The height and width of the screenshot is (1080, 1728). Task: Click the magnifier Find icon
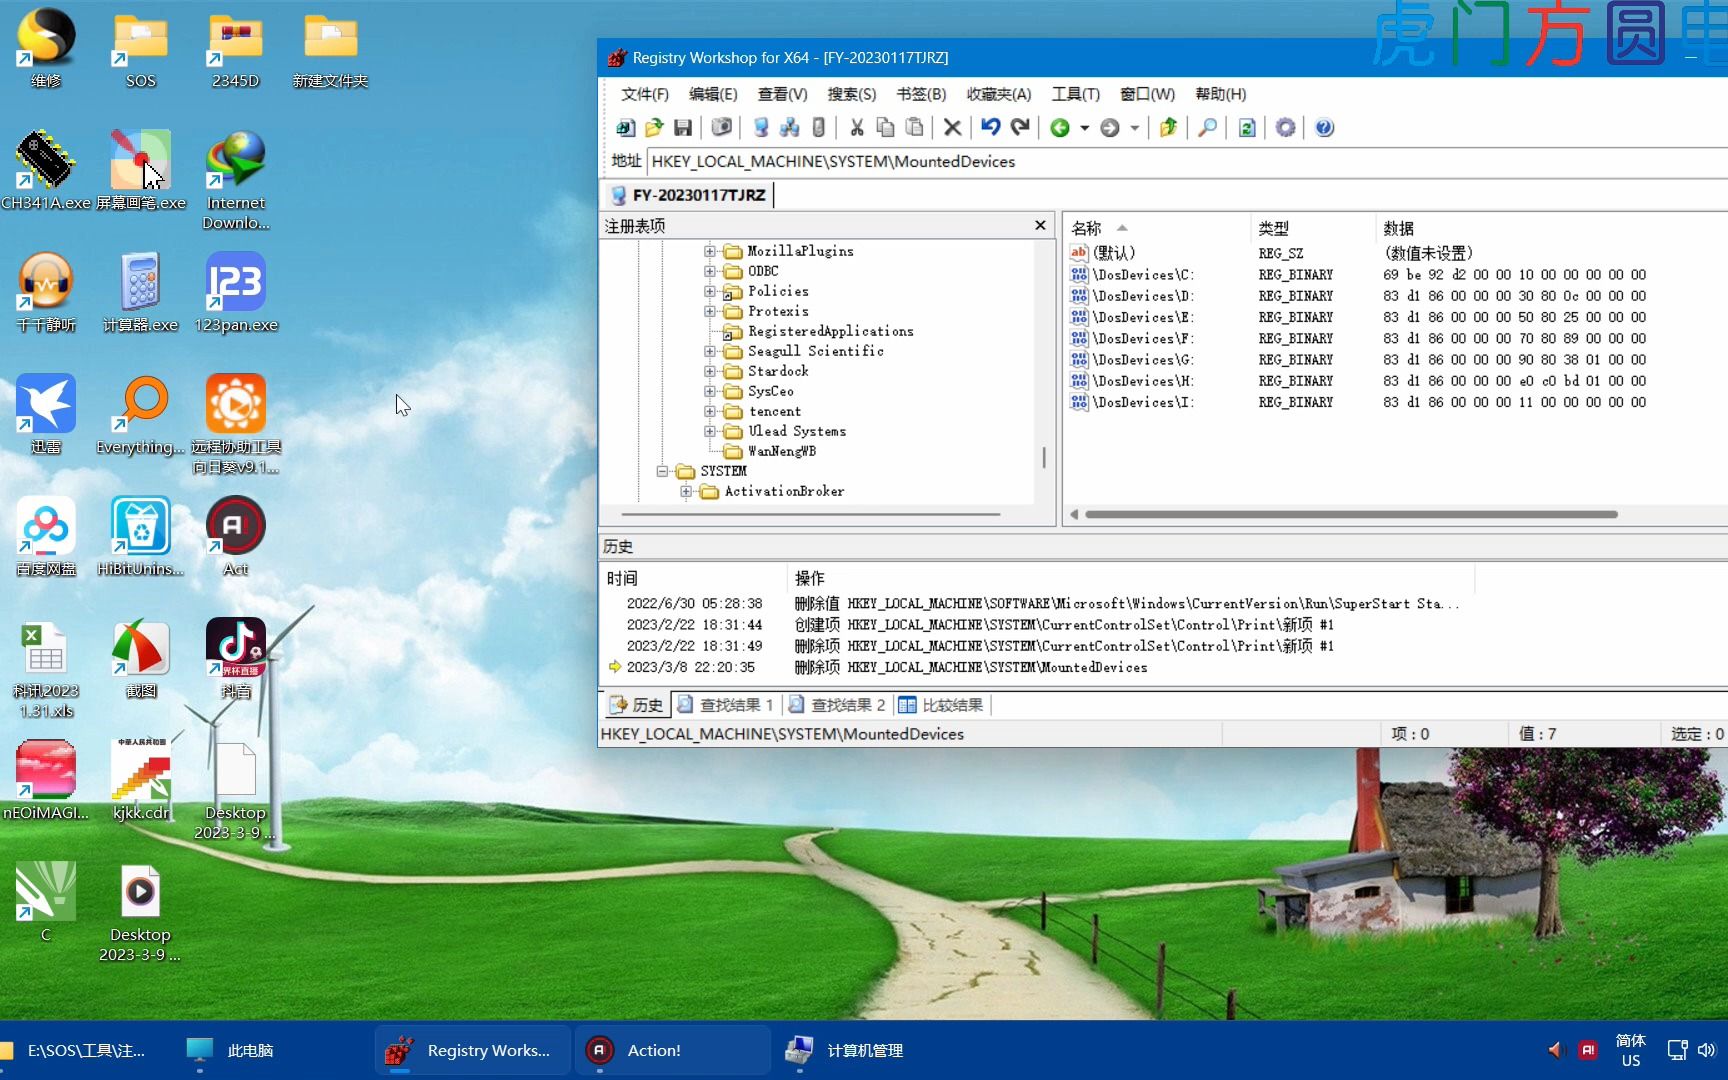[x=1207, y=128]
